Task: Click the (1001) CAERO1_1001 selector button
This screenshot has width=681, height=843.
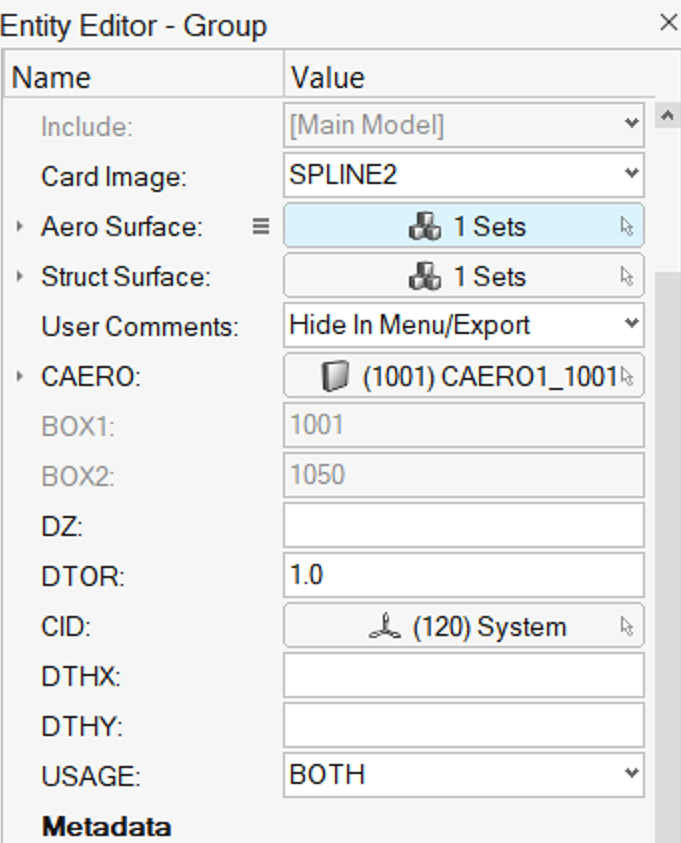Action: click(464, 375)
